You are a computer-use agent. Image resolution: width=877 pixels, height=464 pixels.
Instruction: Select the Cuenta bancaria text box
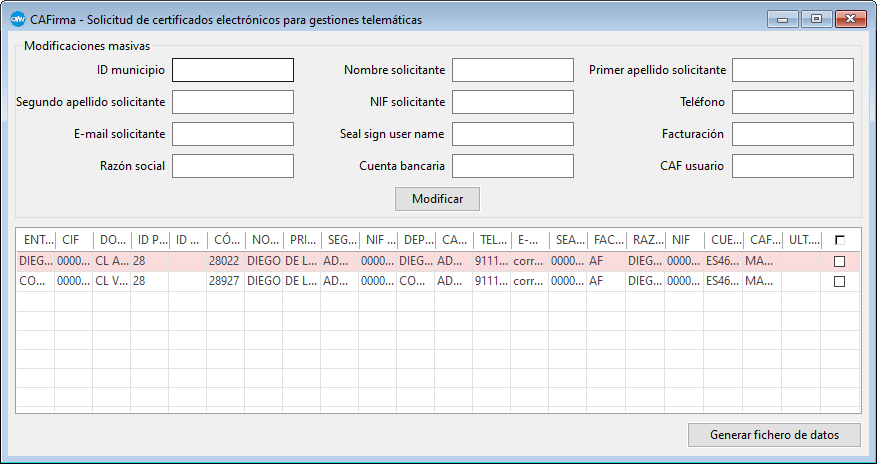point(512,166)
